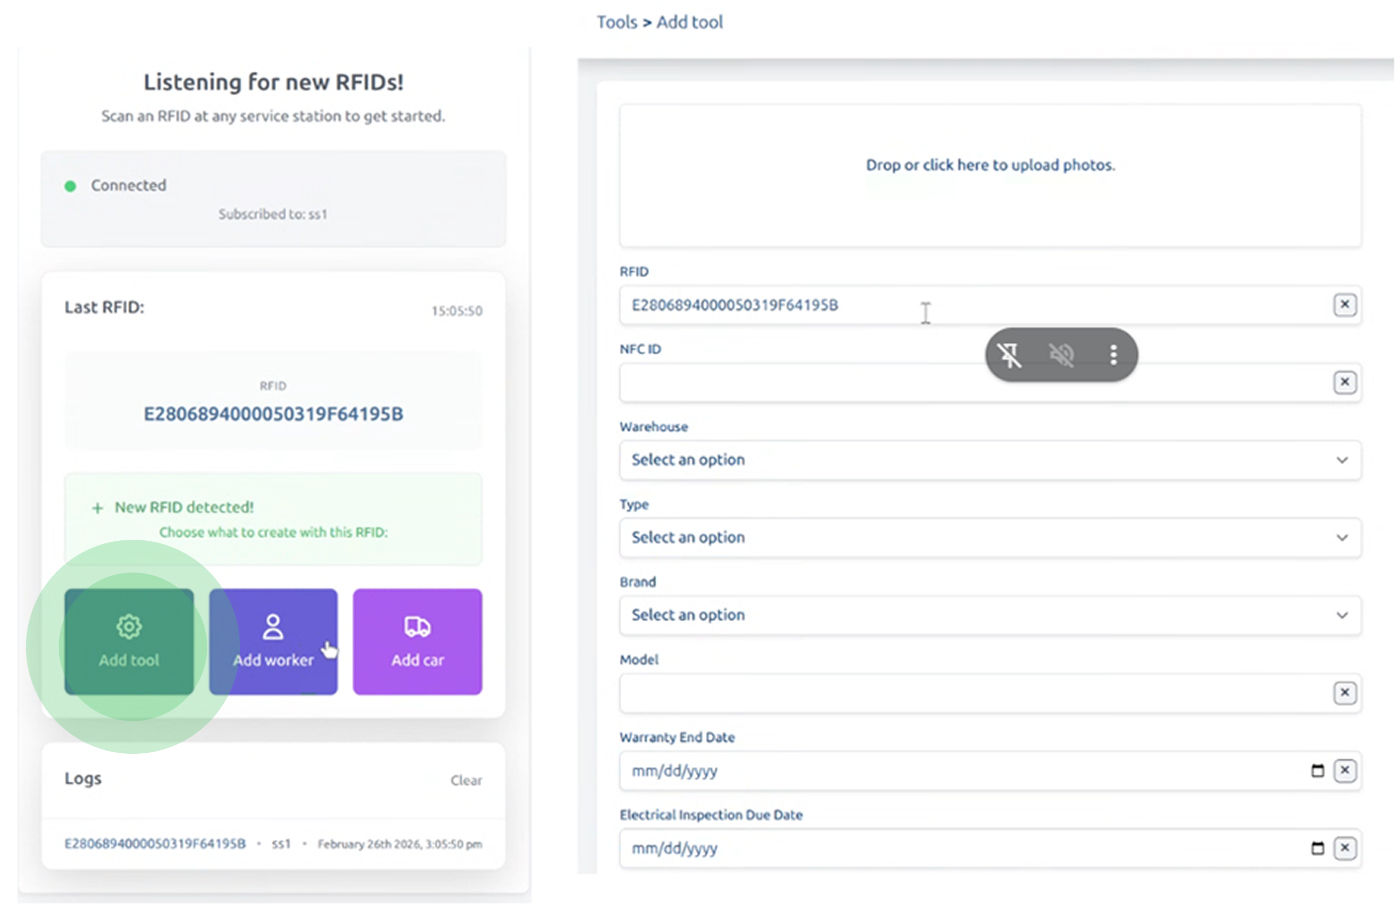Toggle the muted speaker icon in overlay

(1061, 355)
